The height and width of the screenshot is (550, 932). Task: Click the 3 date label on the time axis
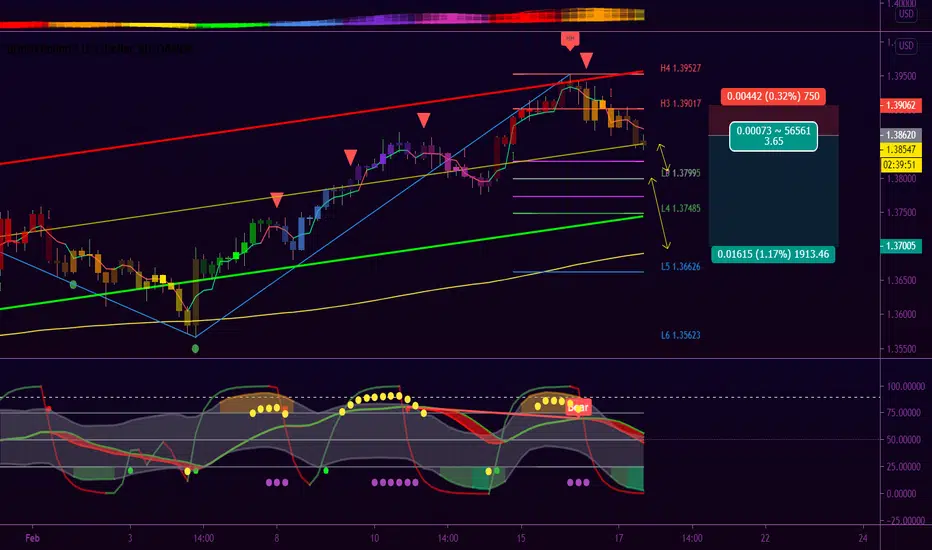(130, 538)
